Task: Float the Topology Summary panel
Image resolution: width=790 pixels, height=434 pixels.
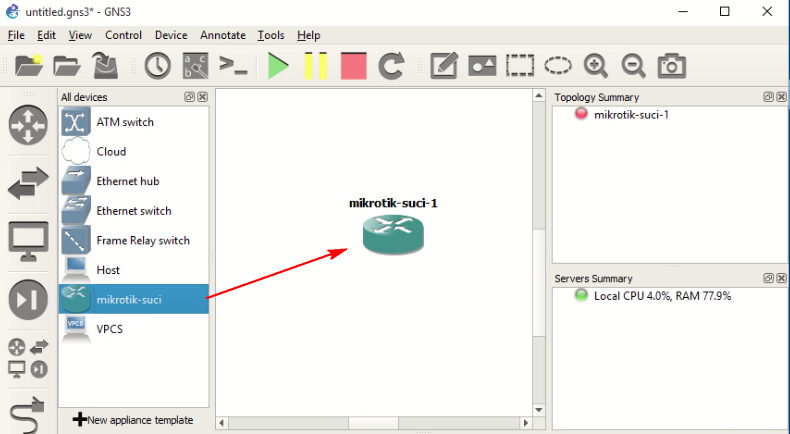Action: tap(768, 97)
